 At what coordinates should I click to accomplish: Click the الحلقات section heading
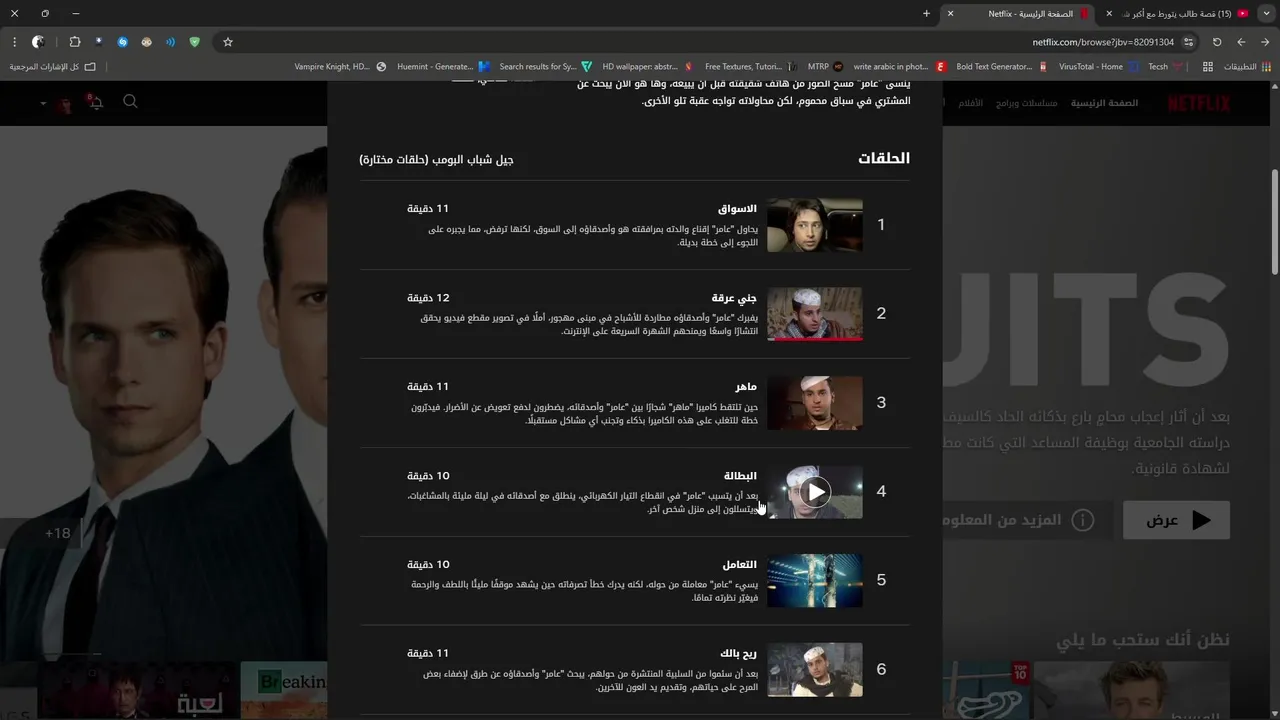[884, 158]
